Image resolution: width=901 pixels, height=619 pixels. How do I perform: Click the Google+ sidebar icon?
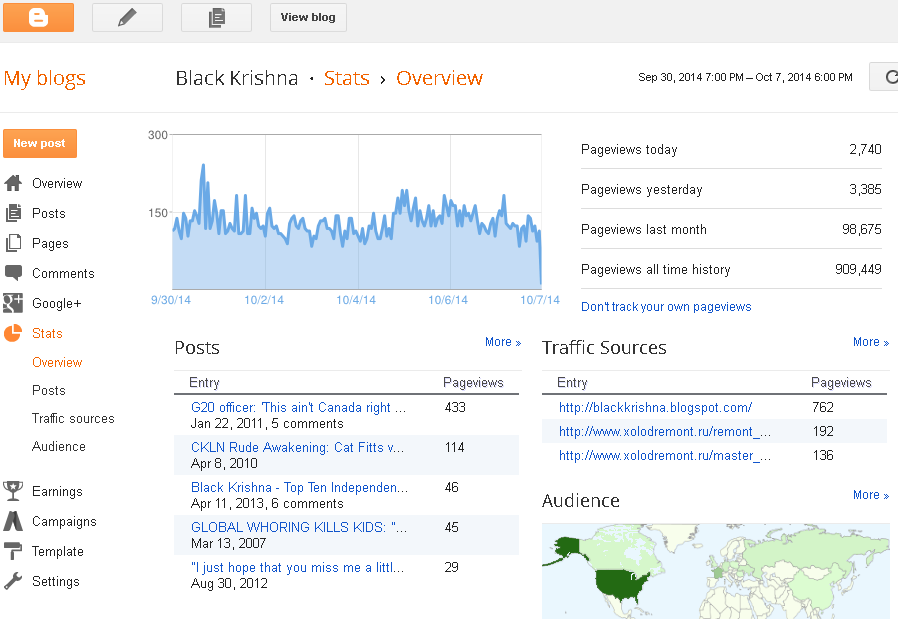click(13, 303)
